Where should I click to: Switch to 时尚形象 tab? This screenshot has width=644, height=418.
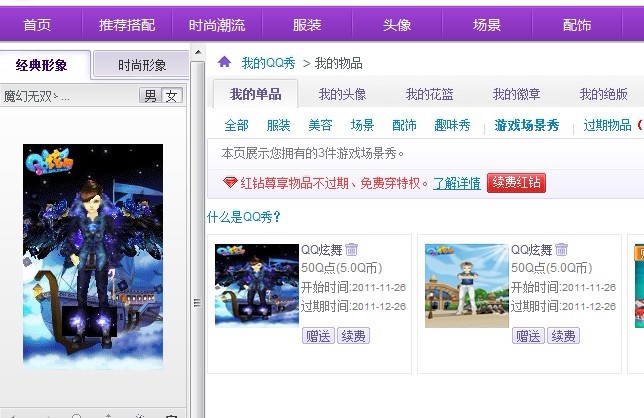coord(141,64)
